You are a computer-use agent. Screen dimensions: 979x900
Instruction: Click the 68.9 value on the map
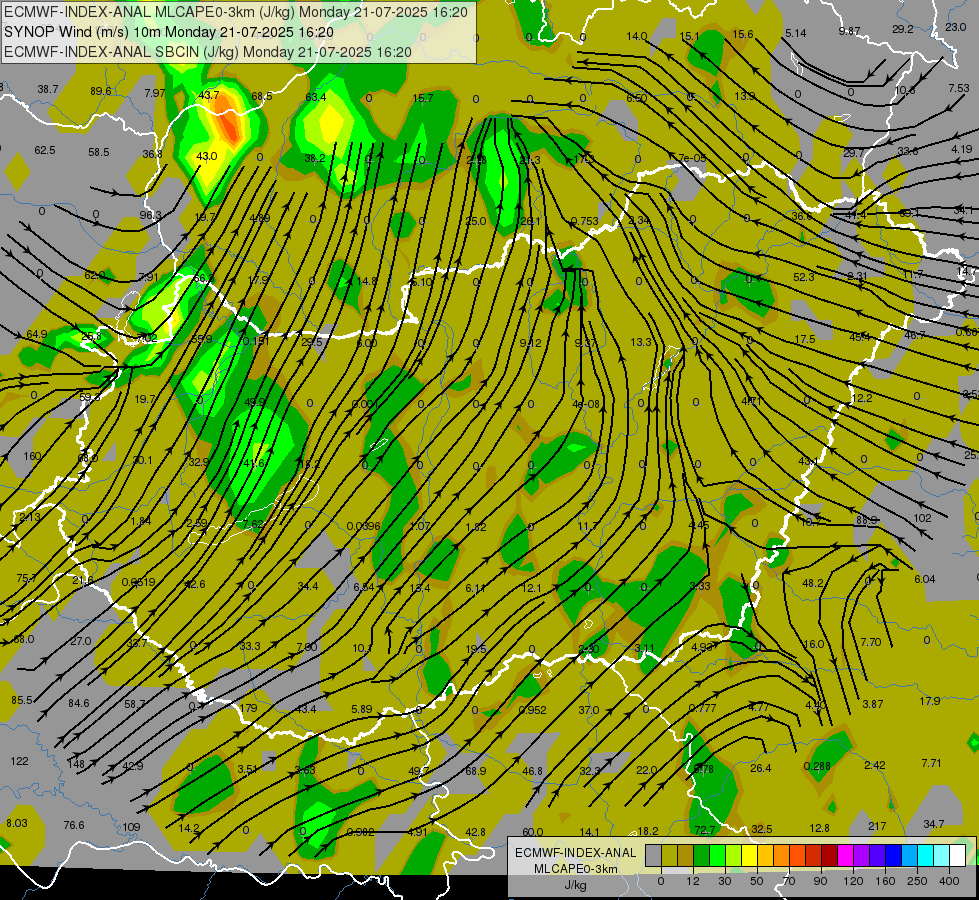point(475,771)
